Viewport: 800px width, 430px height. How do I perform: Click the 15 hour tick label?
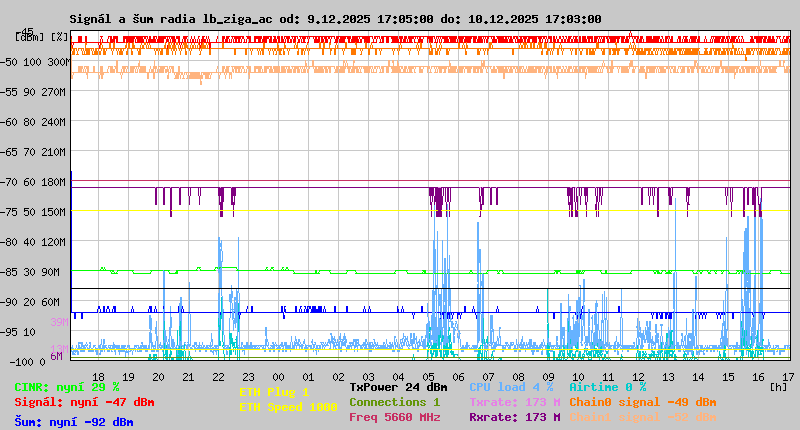727,376
